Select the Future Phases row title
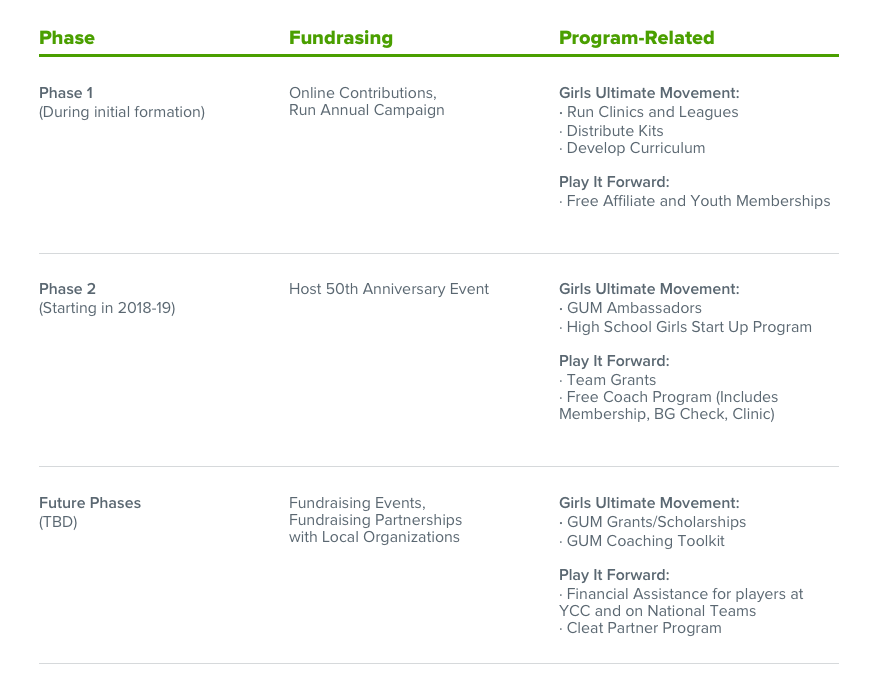This screenshot has width=879, height=694. (x=90, y=503)
